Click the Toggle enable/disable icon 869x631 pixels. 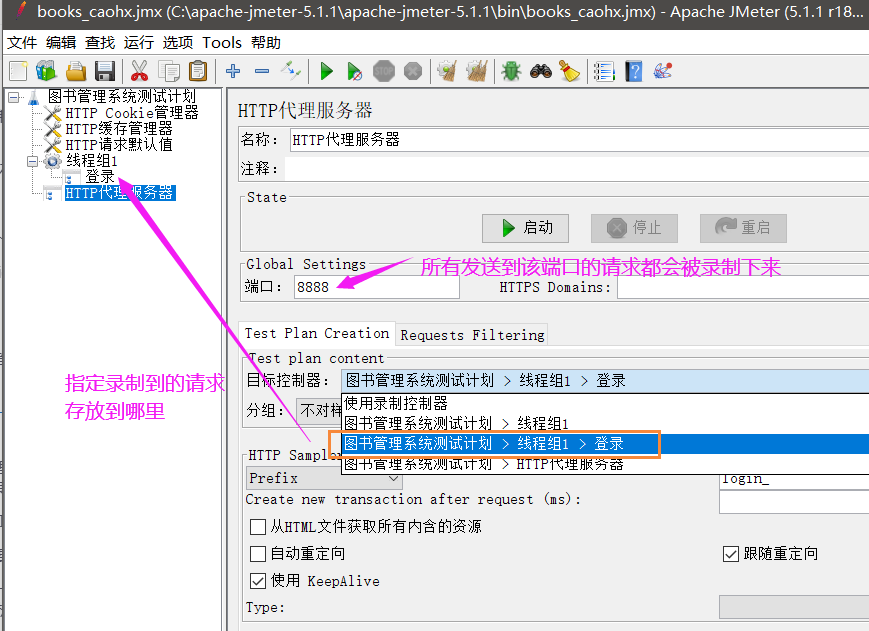pyautogui.click(x=291, y=71)
